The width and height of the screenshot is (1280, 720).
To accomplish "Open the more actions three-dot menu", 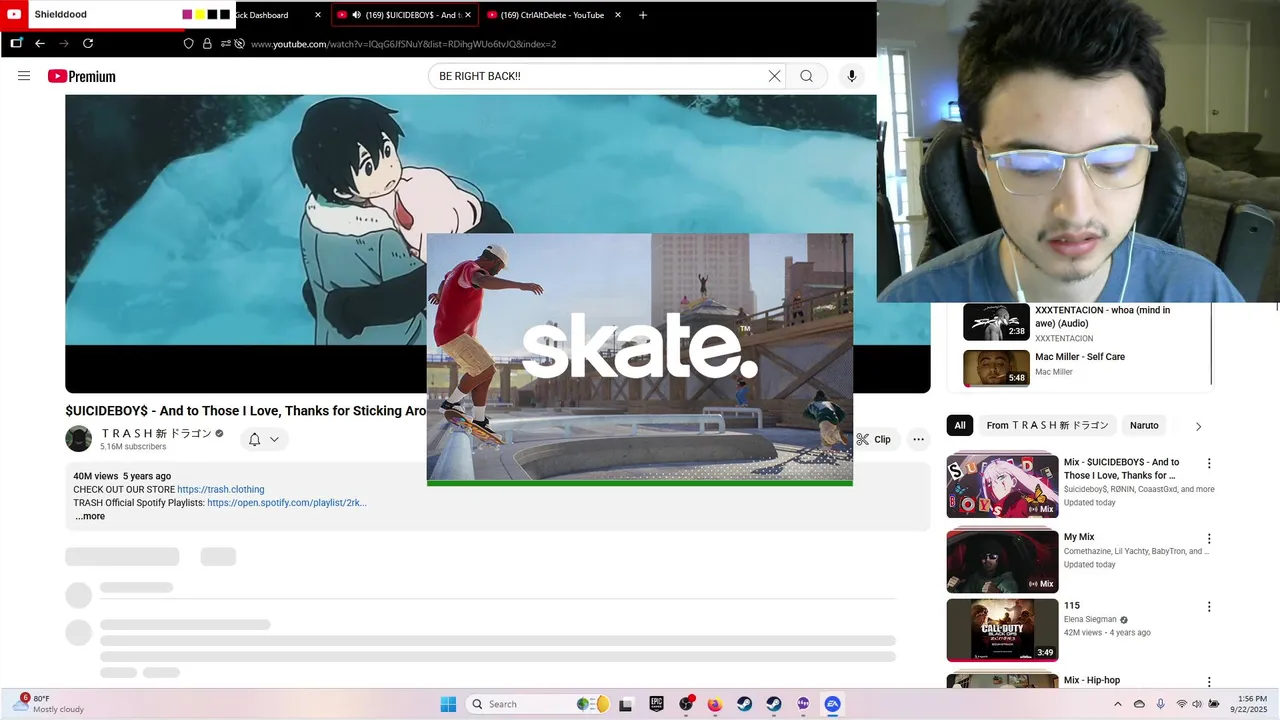I will (918, 439).
